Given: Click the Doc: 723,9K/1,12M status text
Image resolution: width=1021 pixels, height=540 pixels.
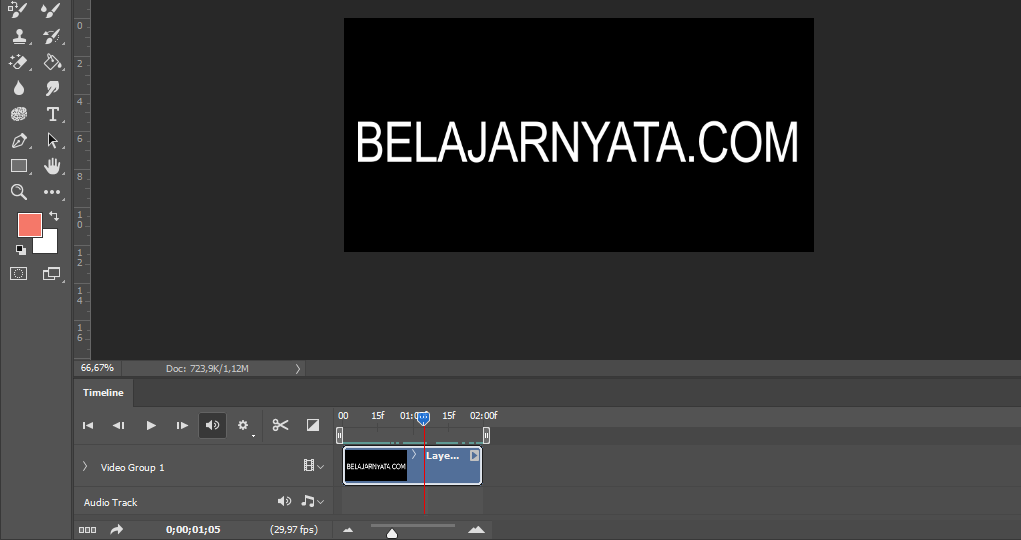Looking at the screenshot, I should [x=207, y=369].
